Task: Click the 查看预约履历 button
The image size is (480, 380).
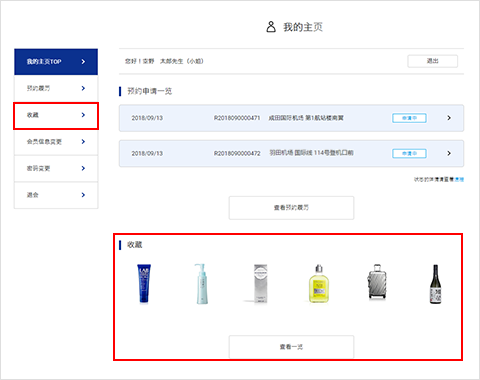Action: pos(291,208)
